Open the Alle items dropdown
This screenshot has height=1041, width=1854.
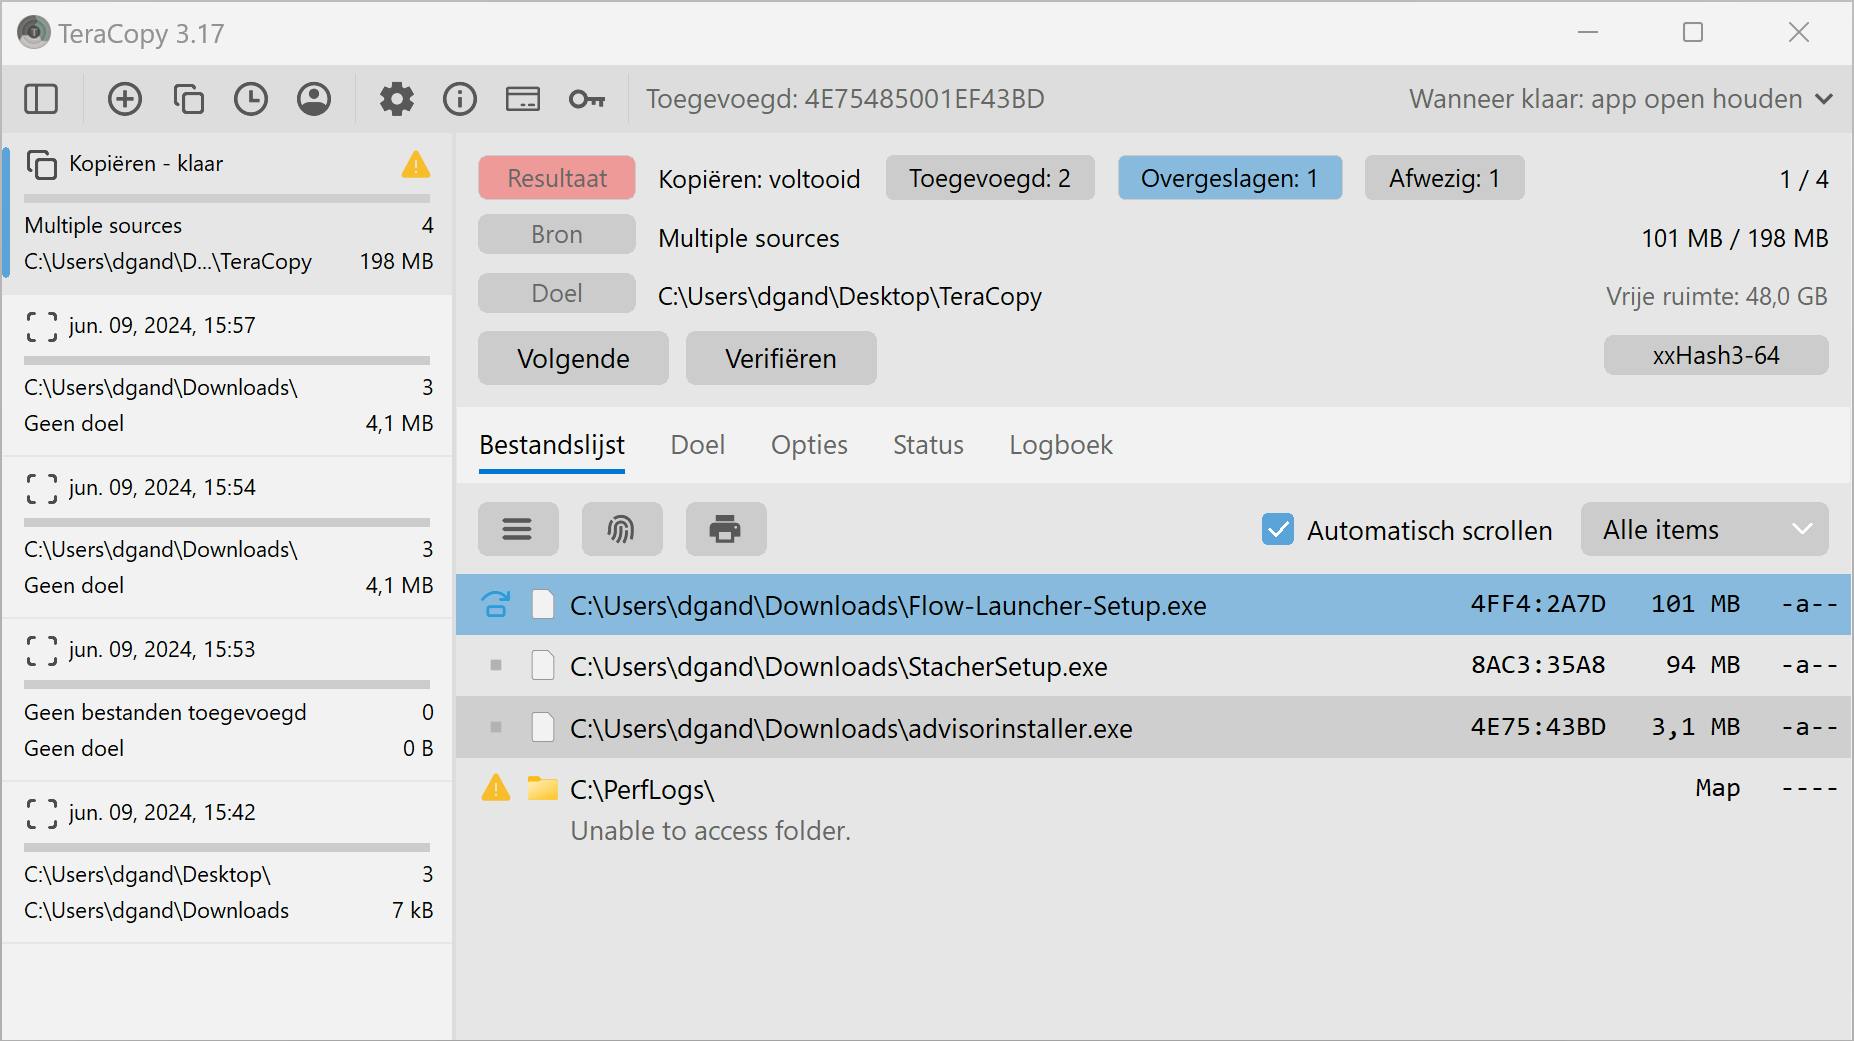pyautogui.click(x=1704, y=529)
